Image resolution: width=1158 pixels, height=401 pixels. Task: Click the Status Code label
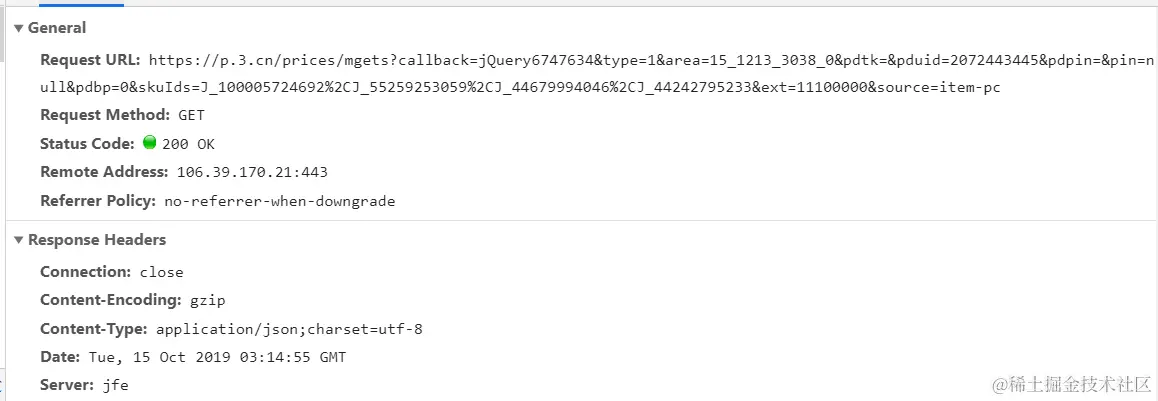[x=87, y=144]
